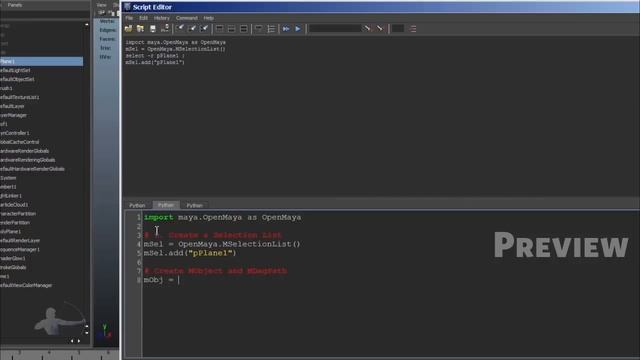The image size is (640, 360).
Task: Select defaultViewColorManager in the outliner
Action: pos(26,285)
